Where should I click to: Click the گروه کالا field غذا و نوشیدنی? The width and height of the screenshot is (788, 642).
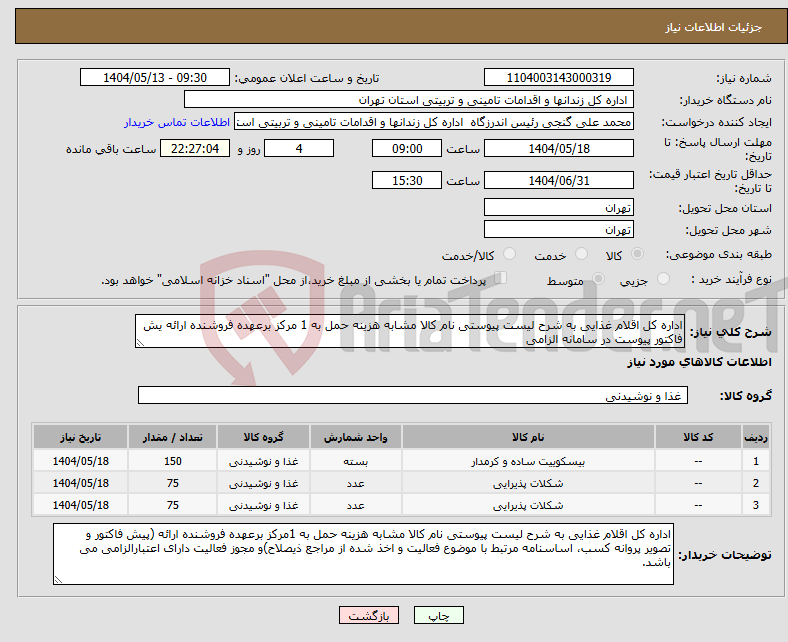[413, 396]
